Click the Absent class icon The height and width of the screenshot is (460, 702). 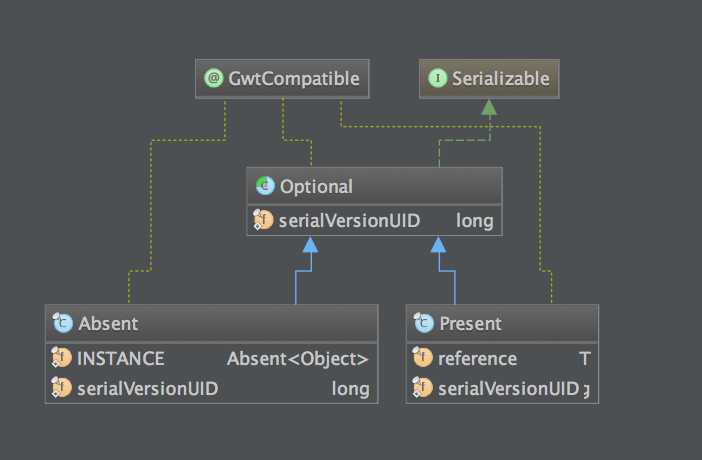(63, 323)
